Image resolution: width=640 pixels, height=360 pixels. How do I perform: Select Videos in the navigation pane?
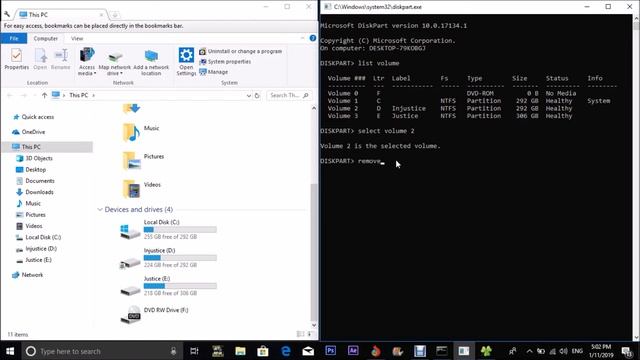coord(33,226)
